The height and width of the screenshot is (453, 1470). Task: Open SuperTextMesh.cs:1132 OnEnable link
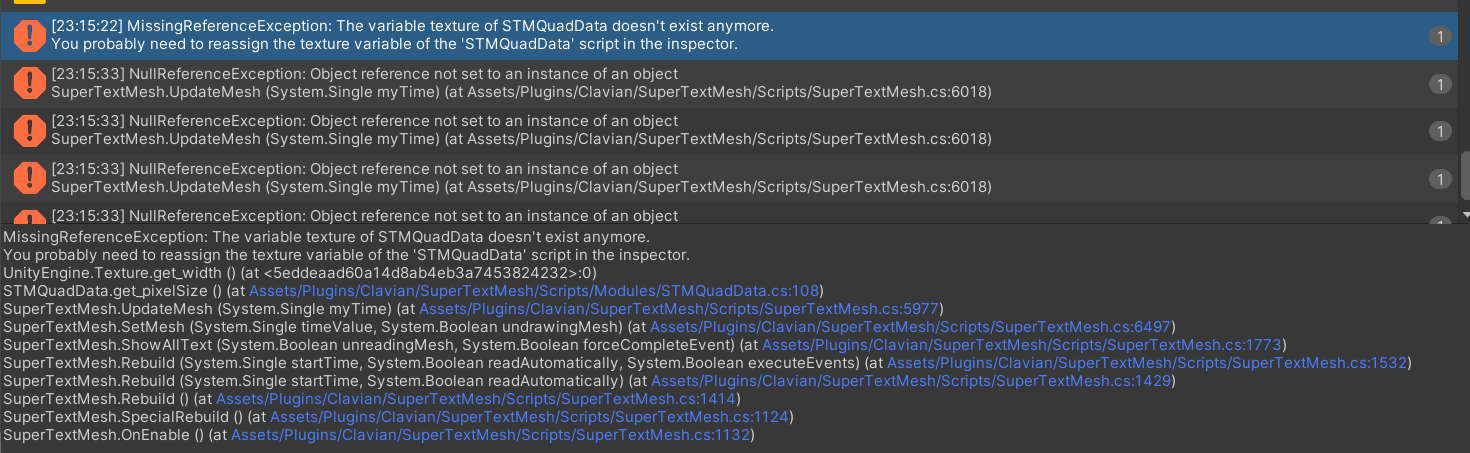tap(492, 435)
